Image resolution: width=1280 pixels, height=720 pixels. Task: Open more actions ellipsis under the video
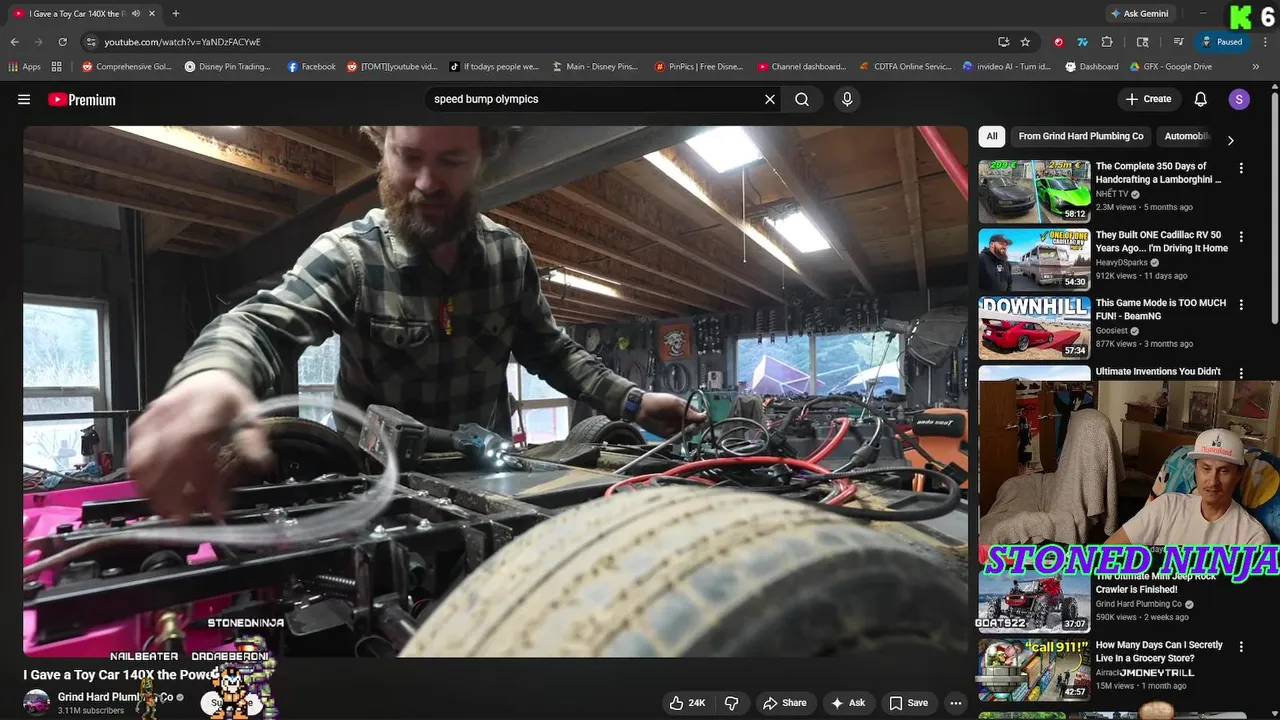click(956, 703)
